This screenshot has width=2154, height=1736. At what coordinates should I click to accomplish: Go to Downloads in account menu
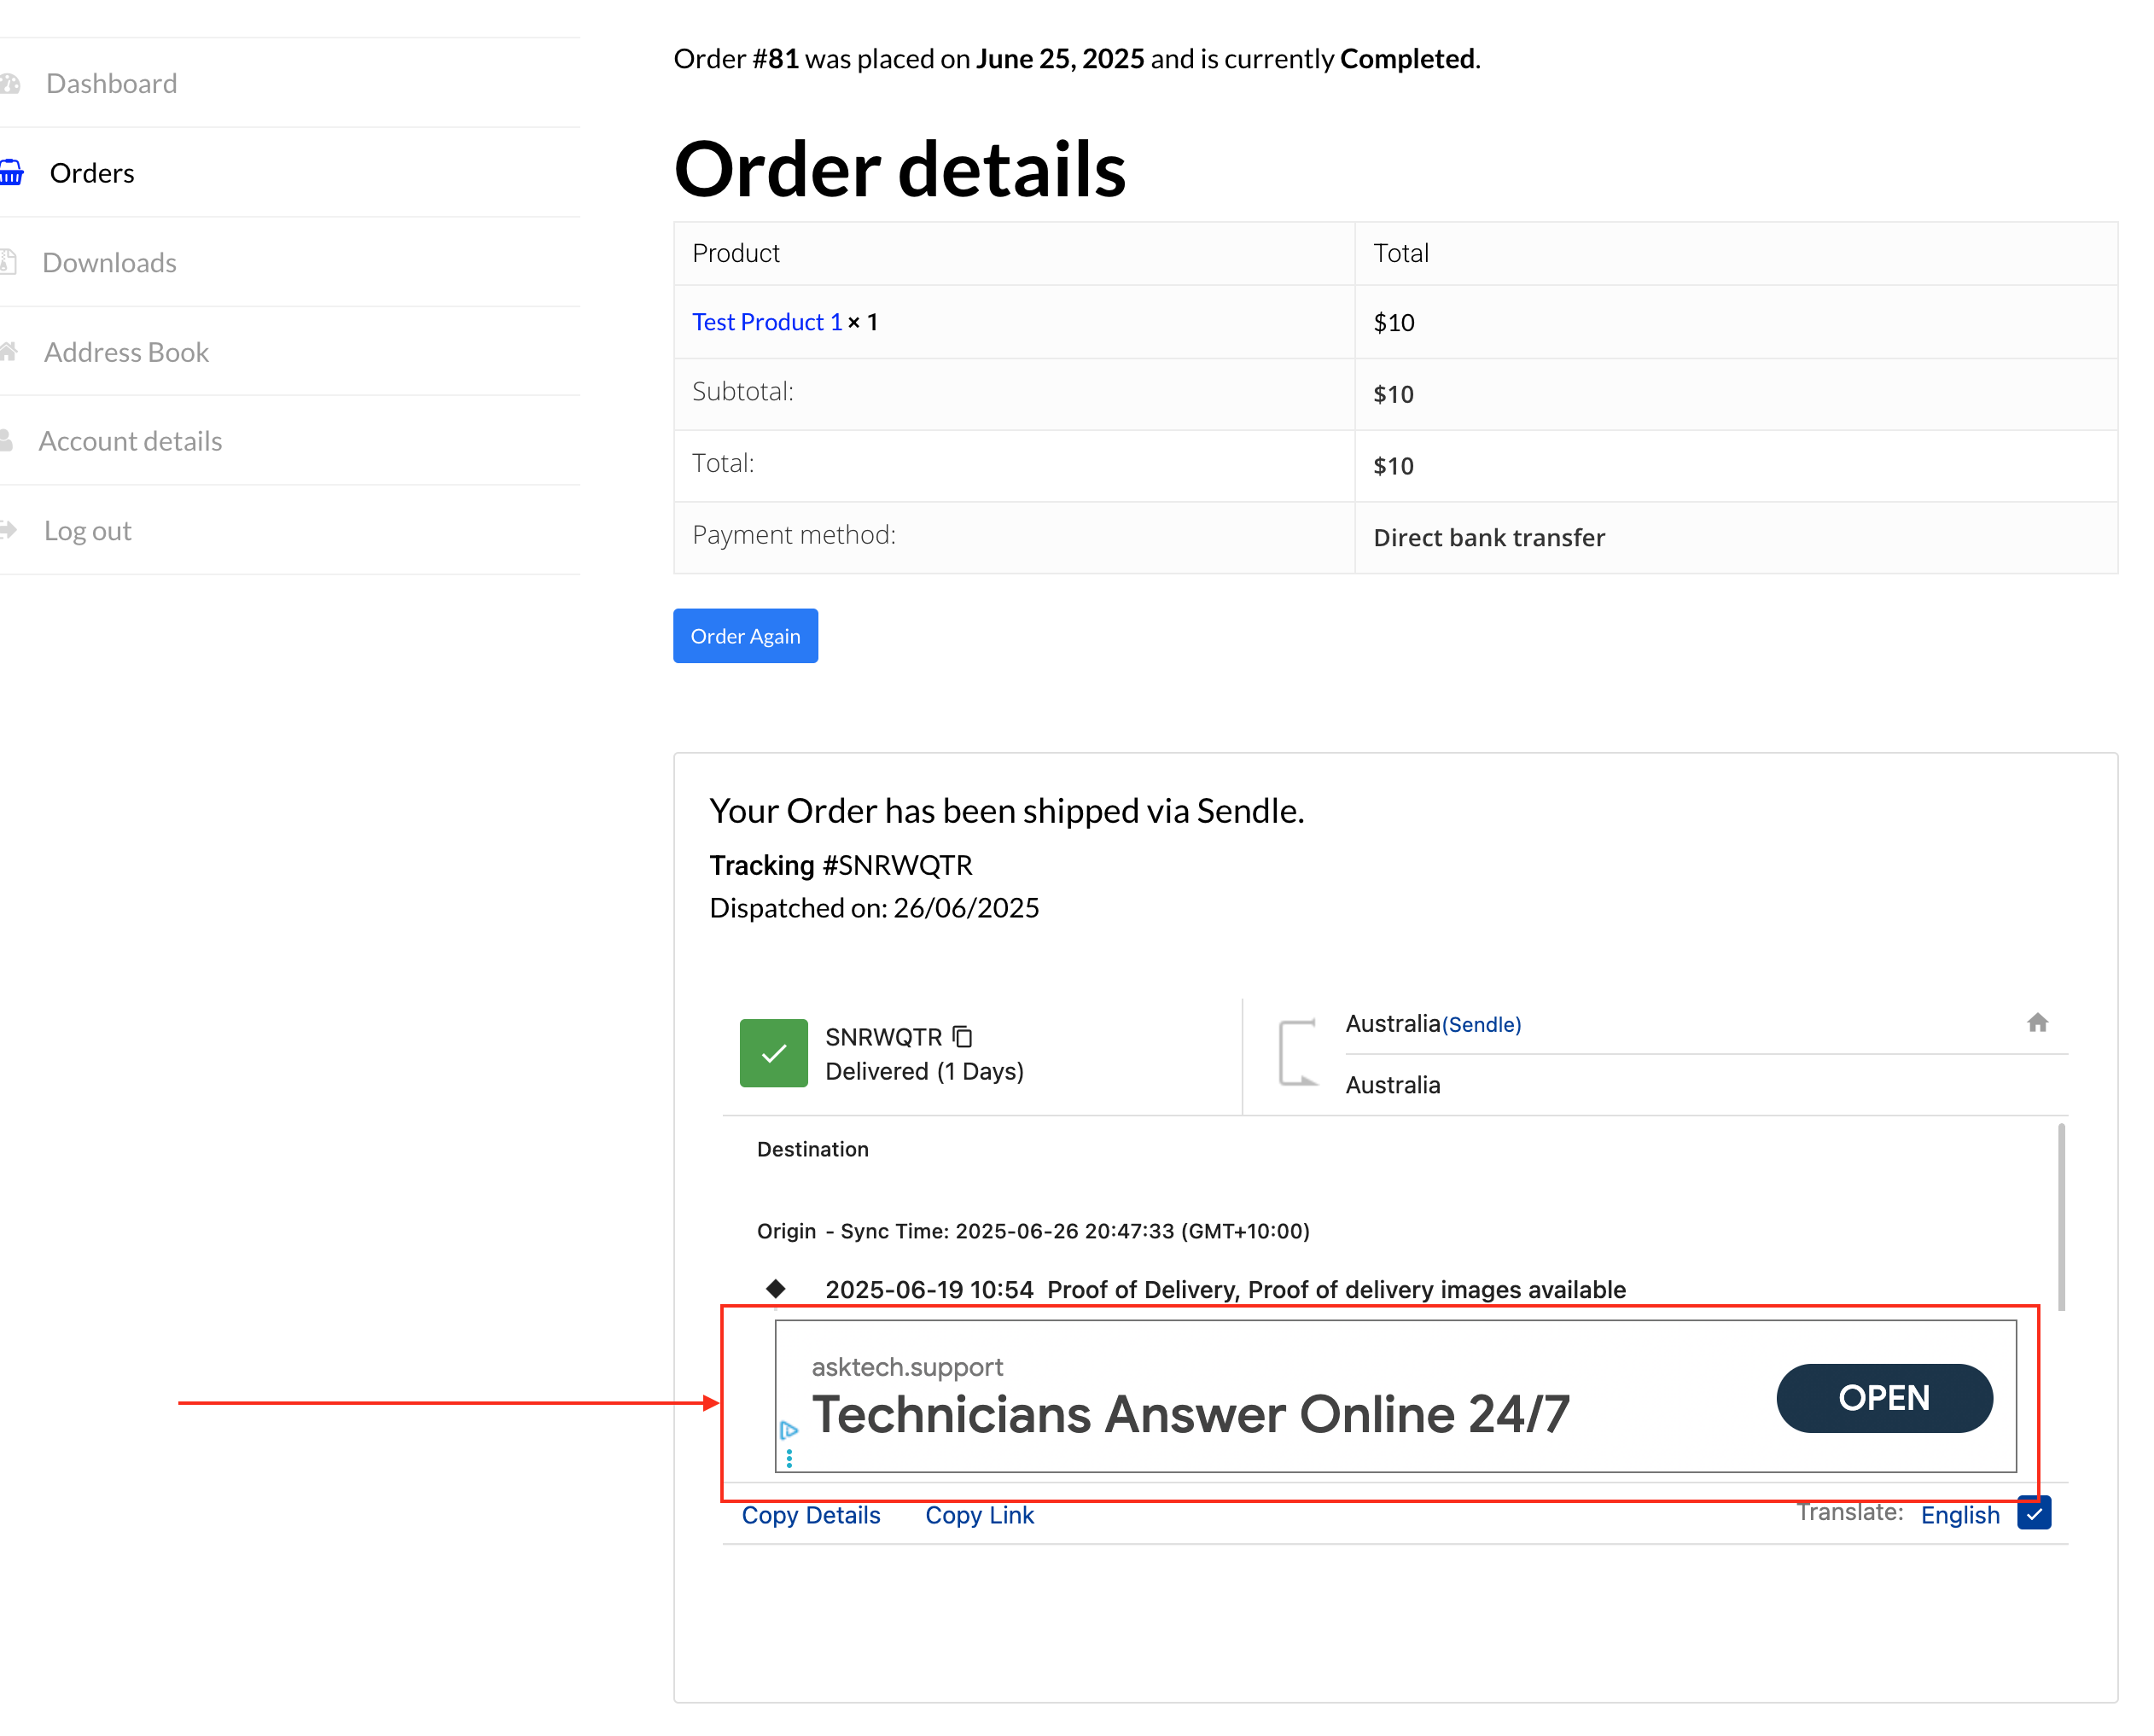(109, 263)
